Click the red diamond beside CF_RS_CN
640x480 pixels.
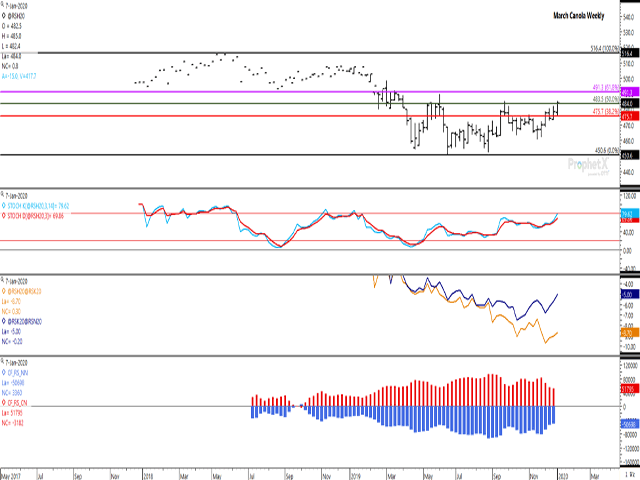point(4,403)
